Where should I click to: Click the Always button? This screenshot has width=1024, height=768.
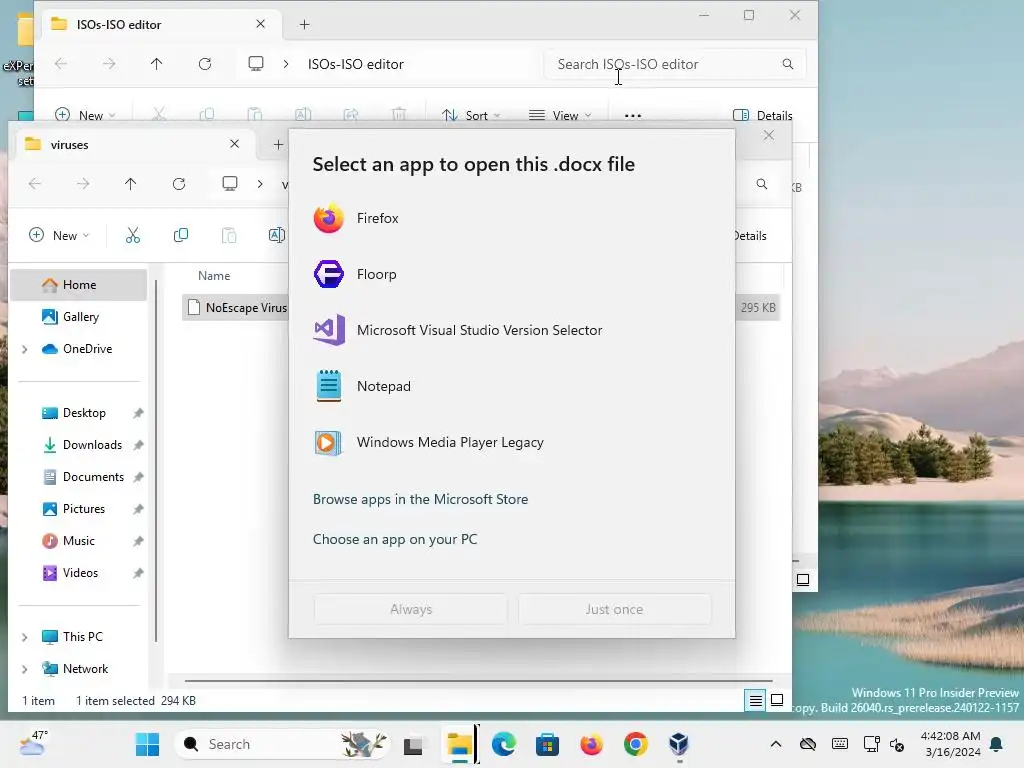click(411, 609)
